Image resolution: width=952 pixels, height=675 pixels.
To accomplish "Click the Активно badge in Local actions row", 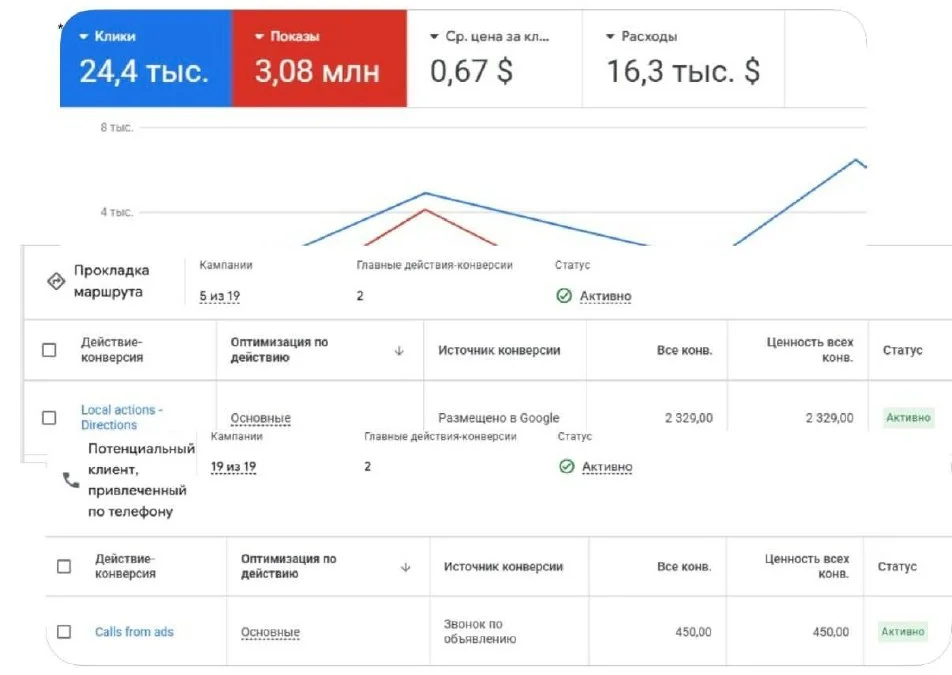I will tap(908, 418).
